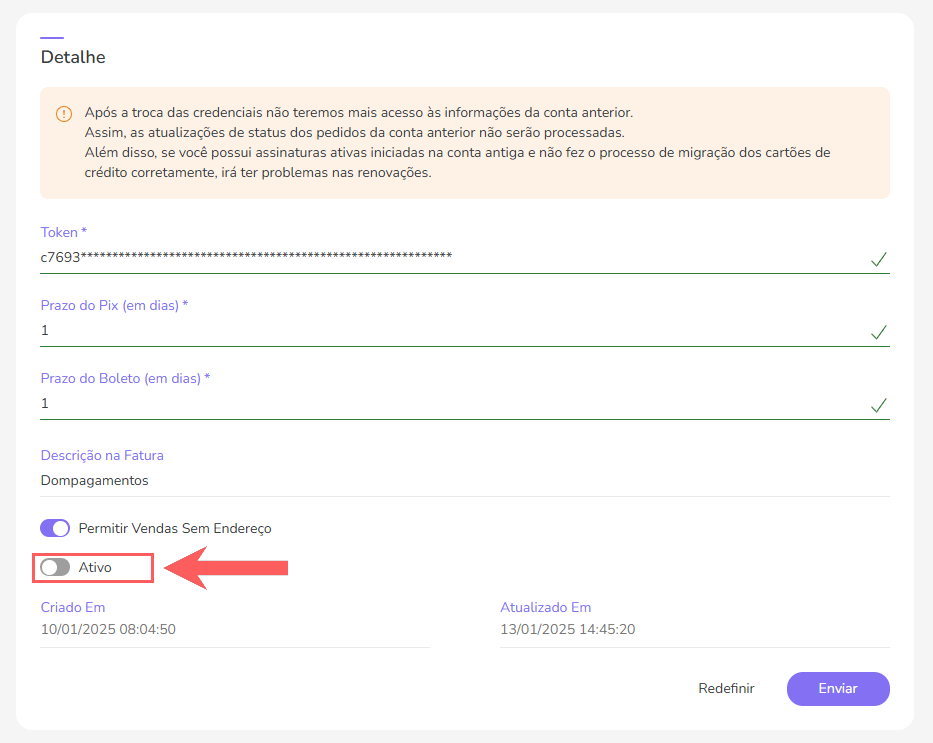Viewport: 933px width, 743px height.
Task: Enable the Ativo toggle switch
Action: tap(55, 567)
